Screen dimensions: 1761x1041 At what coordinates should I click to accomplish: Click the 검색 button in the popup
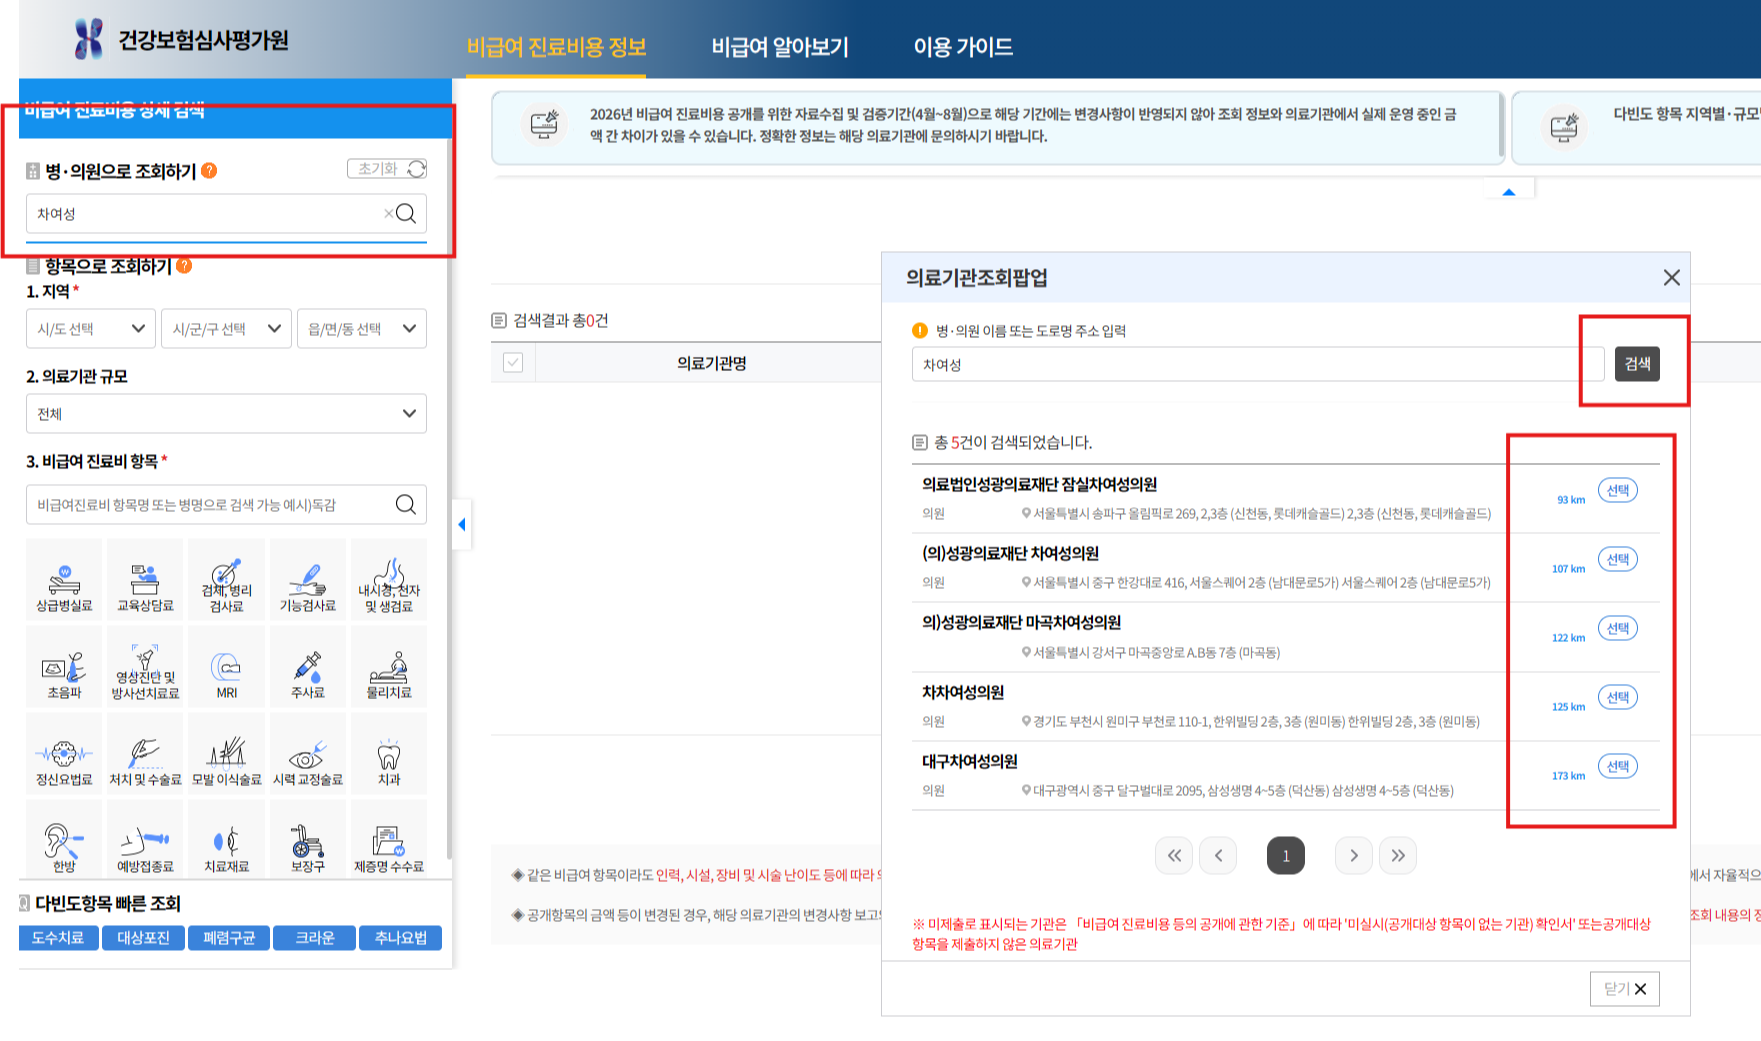coord(1637,363)
